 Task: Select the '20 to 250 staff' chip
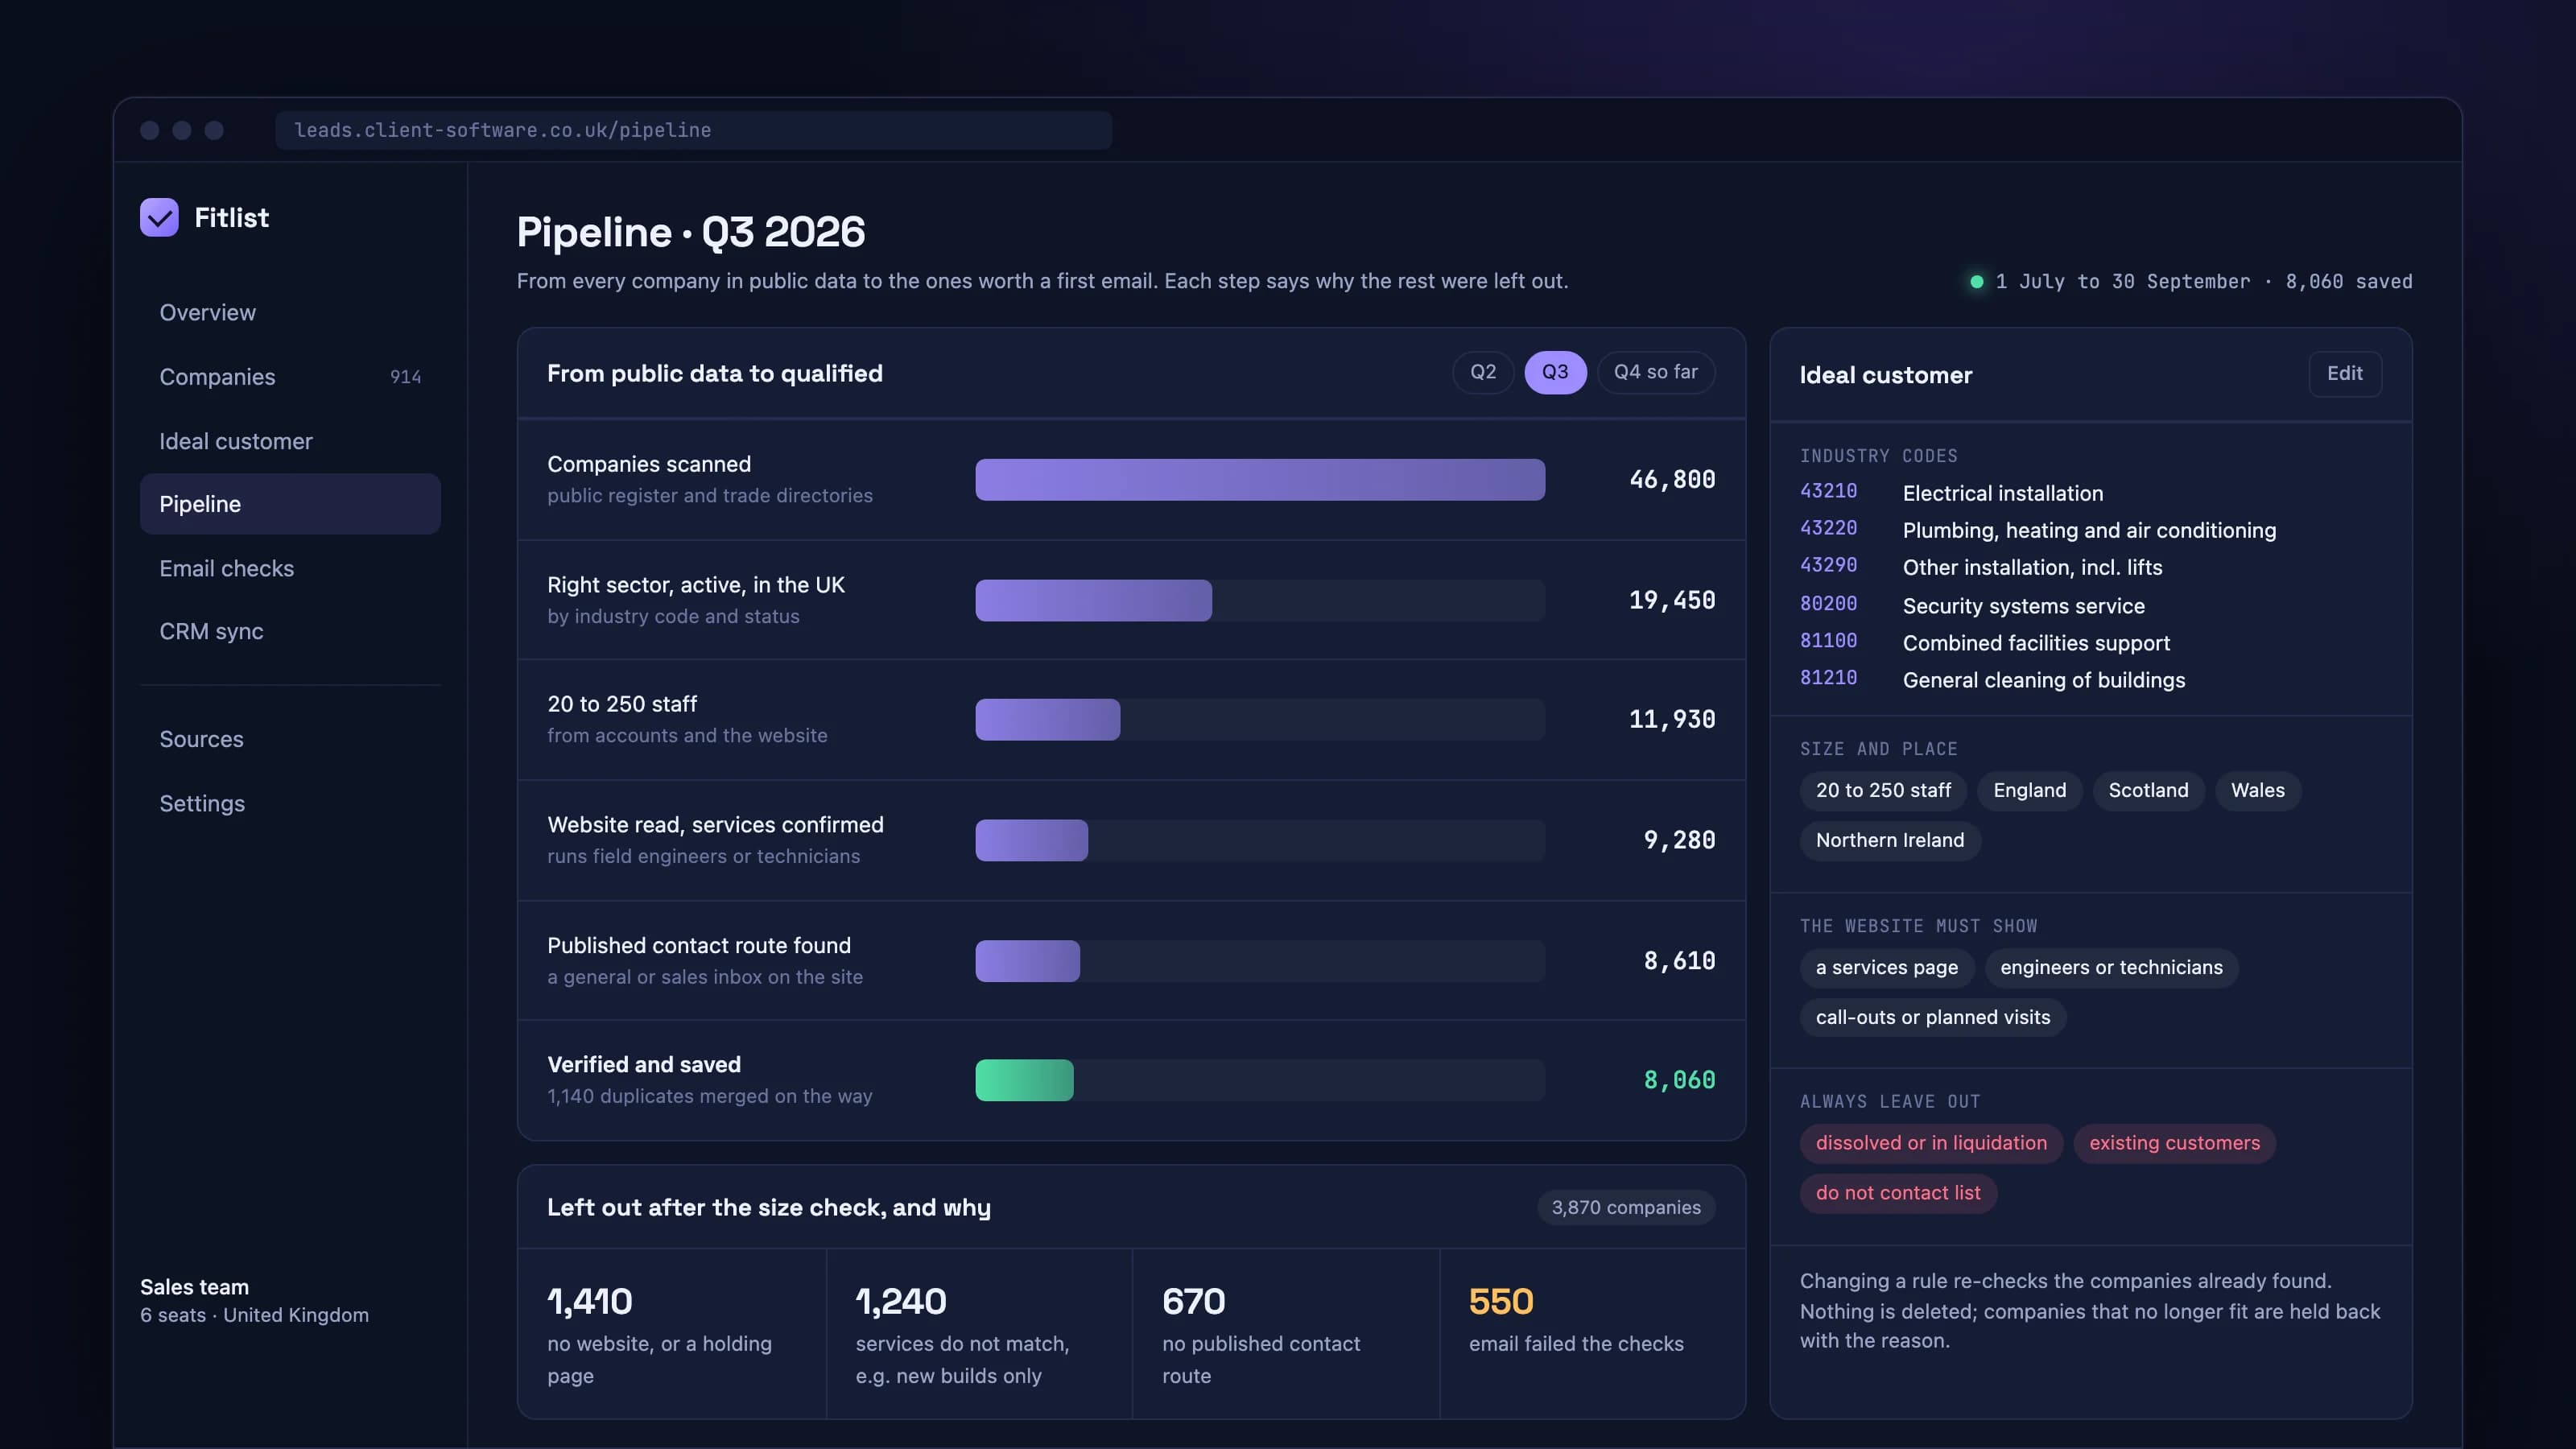(1883, 790)
